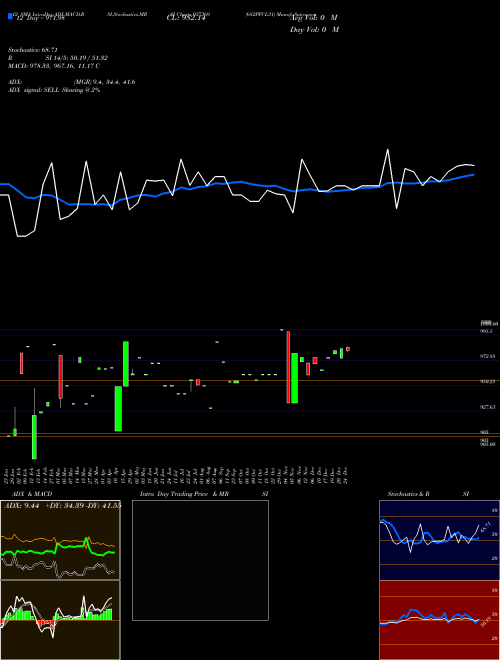The image size is (500, 660).
Task: Select the '12 Day = 971.98' readout
Action: tap(40, 18)
